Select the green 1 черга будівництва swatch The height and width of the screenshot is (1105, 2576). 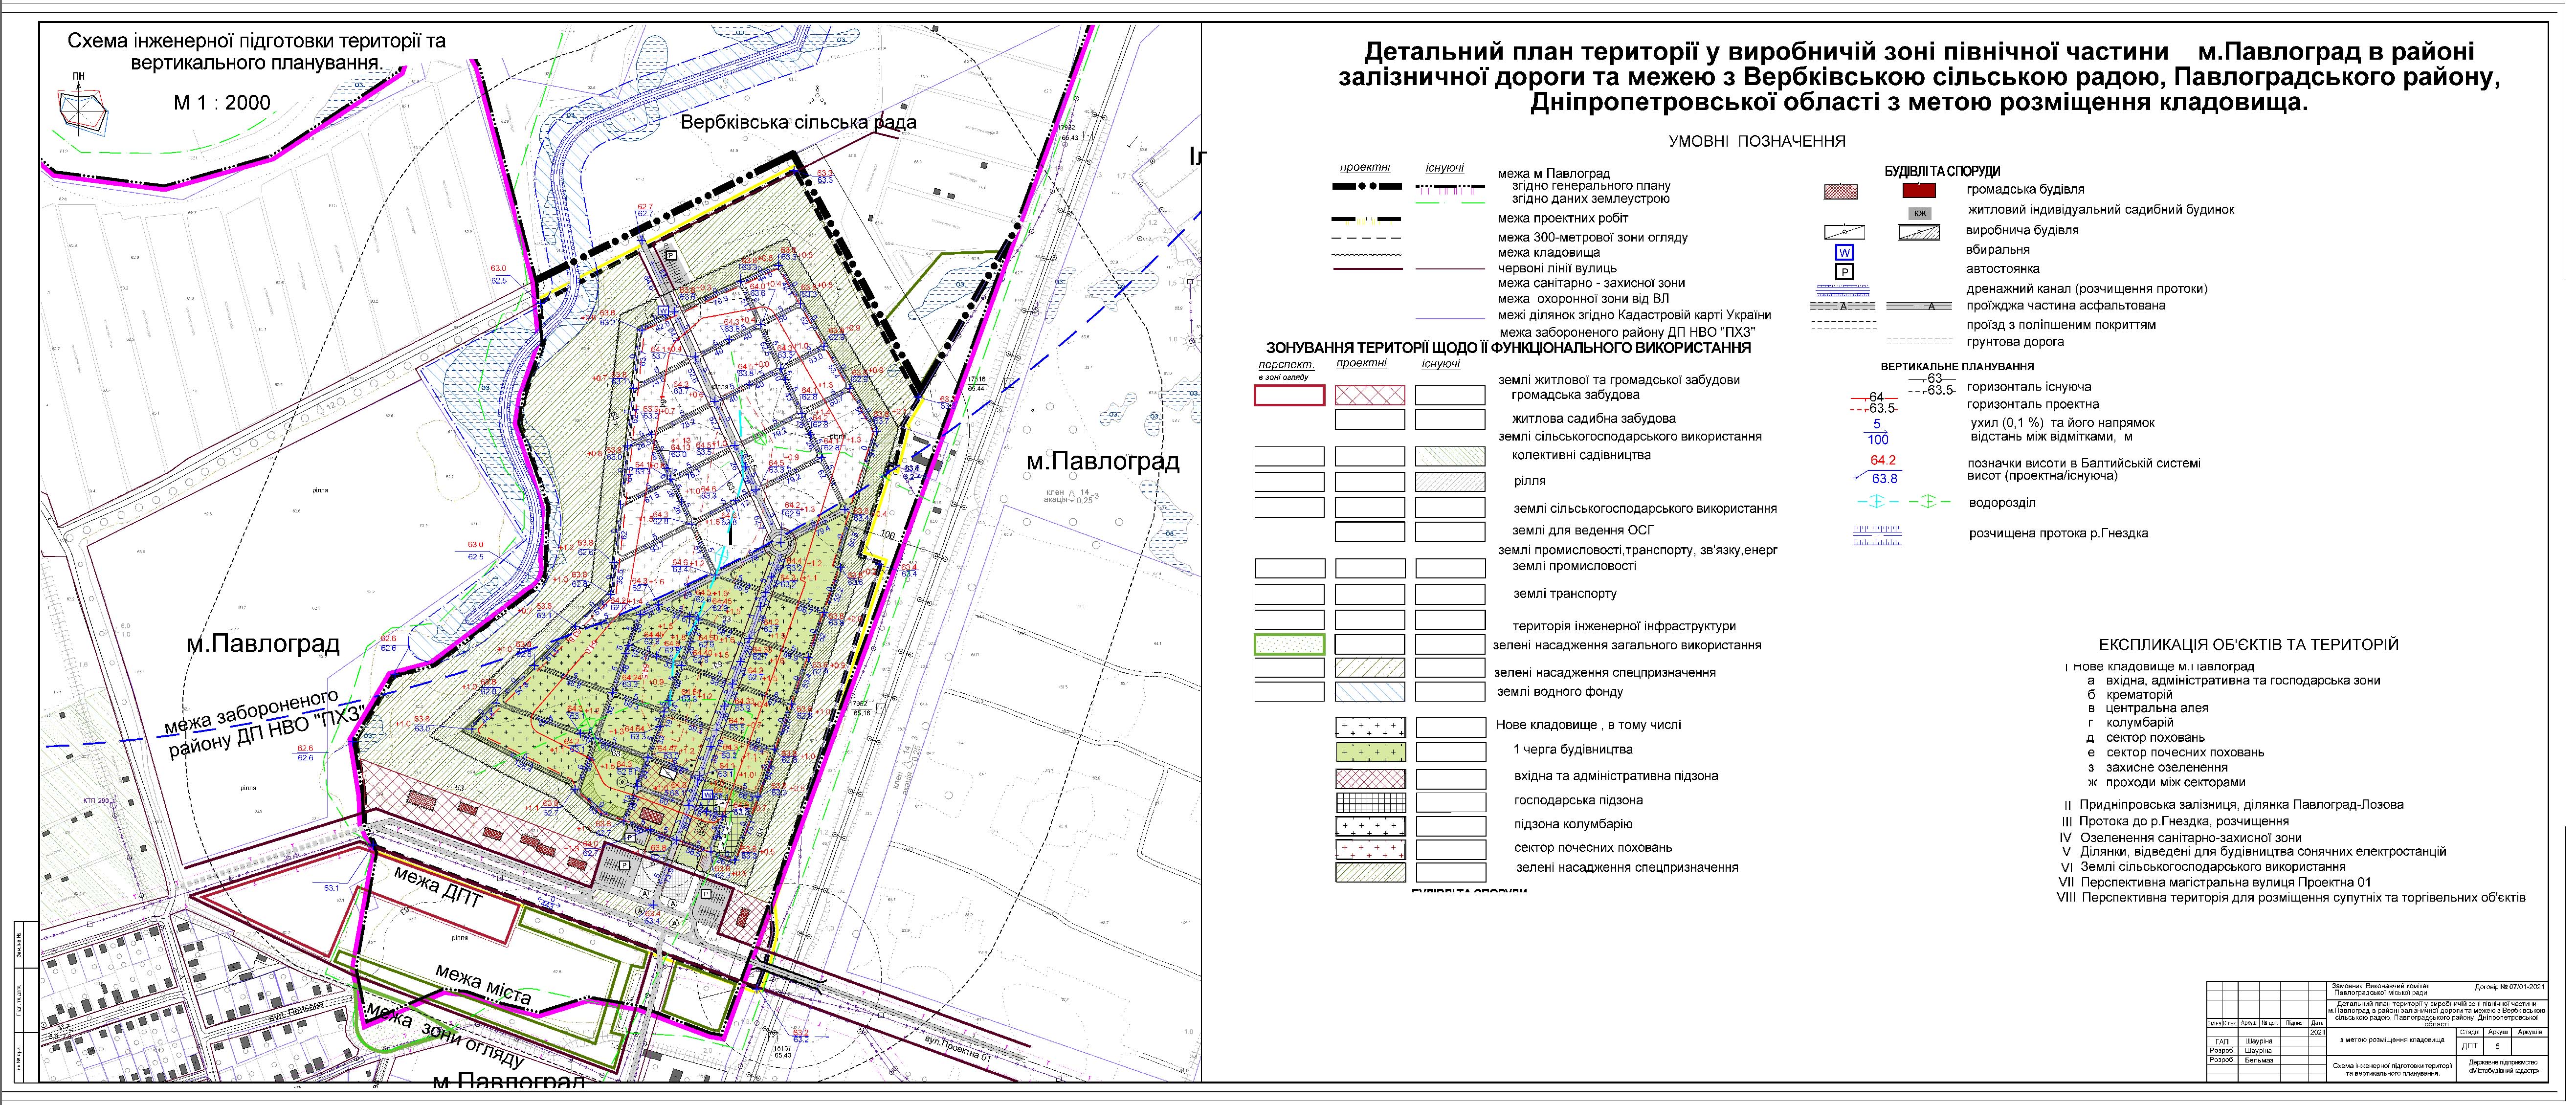click(x=1370, y=752)
